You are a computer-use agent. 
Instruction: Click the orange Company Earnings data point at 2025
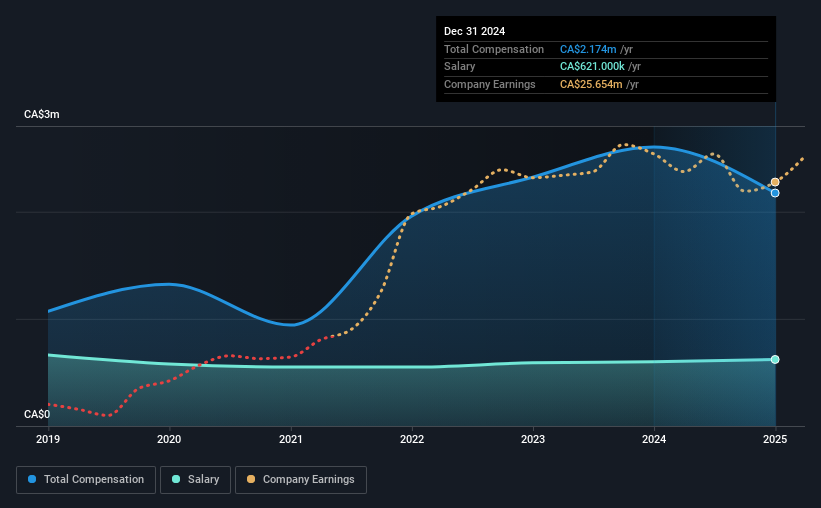pos(775,182)
